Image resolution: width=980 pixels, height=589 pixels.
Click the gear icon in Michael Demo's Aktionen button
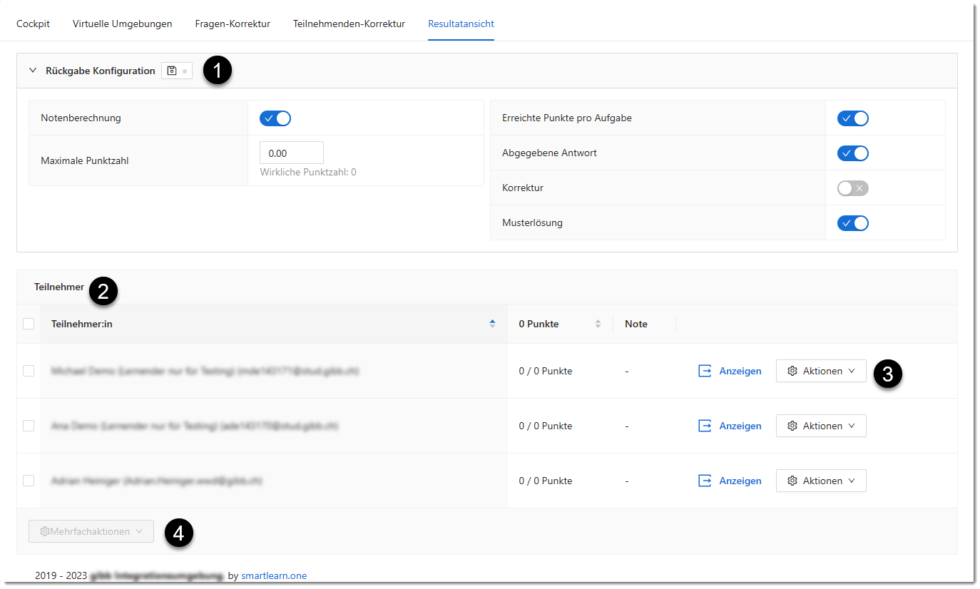tap(794, 370)
